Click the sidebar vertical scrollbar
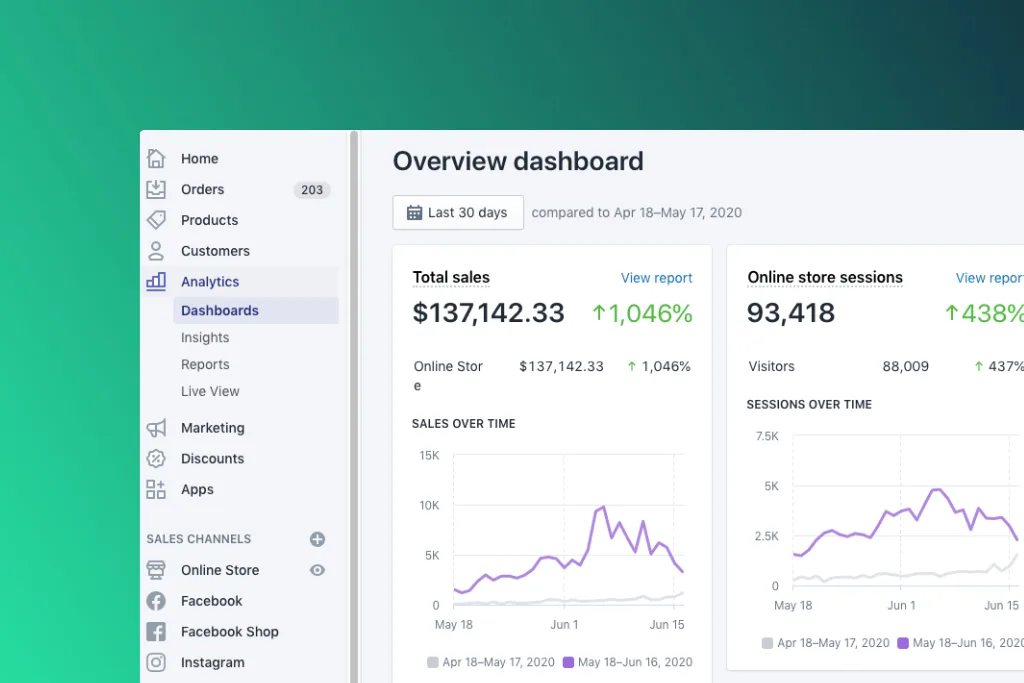The height and width of the screenshot is (683, 1024). pyautogui.click(x=354, y=400)
